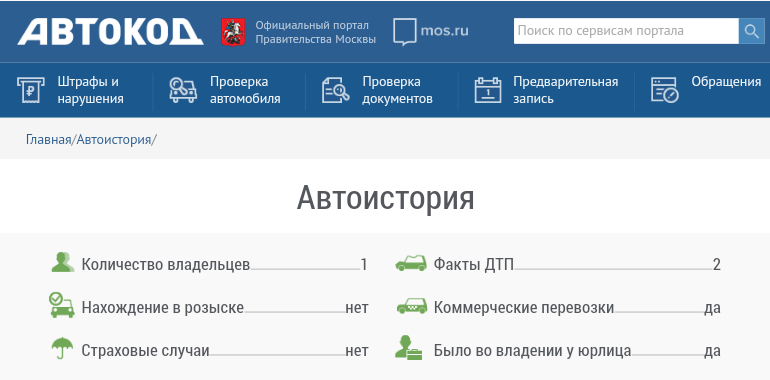The image size is (770, 380).
Task: Click the search magnifier button
Action: [x=751, y=31]
